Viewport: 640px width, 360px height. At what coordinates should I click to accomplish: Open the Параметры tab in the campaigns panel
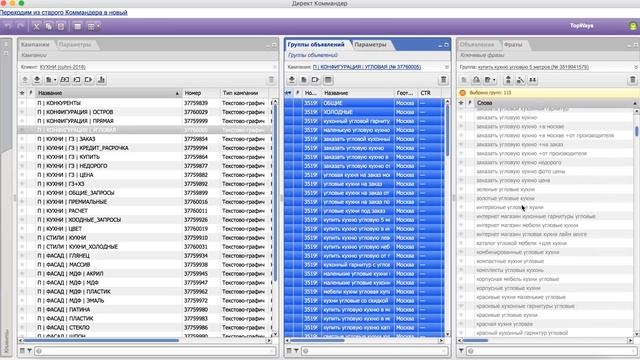pos(75,44)
